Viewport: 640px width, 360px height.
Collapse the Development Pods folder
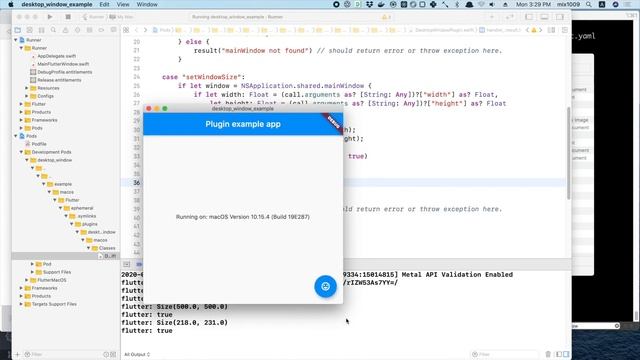tap(22, 152)
